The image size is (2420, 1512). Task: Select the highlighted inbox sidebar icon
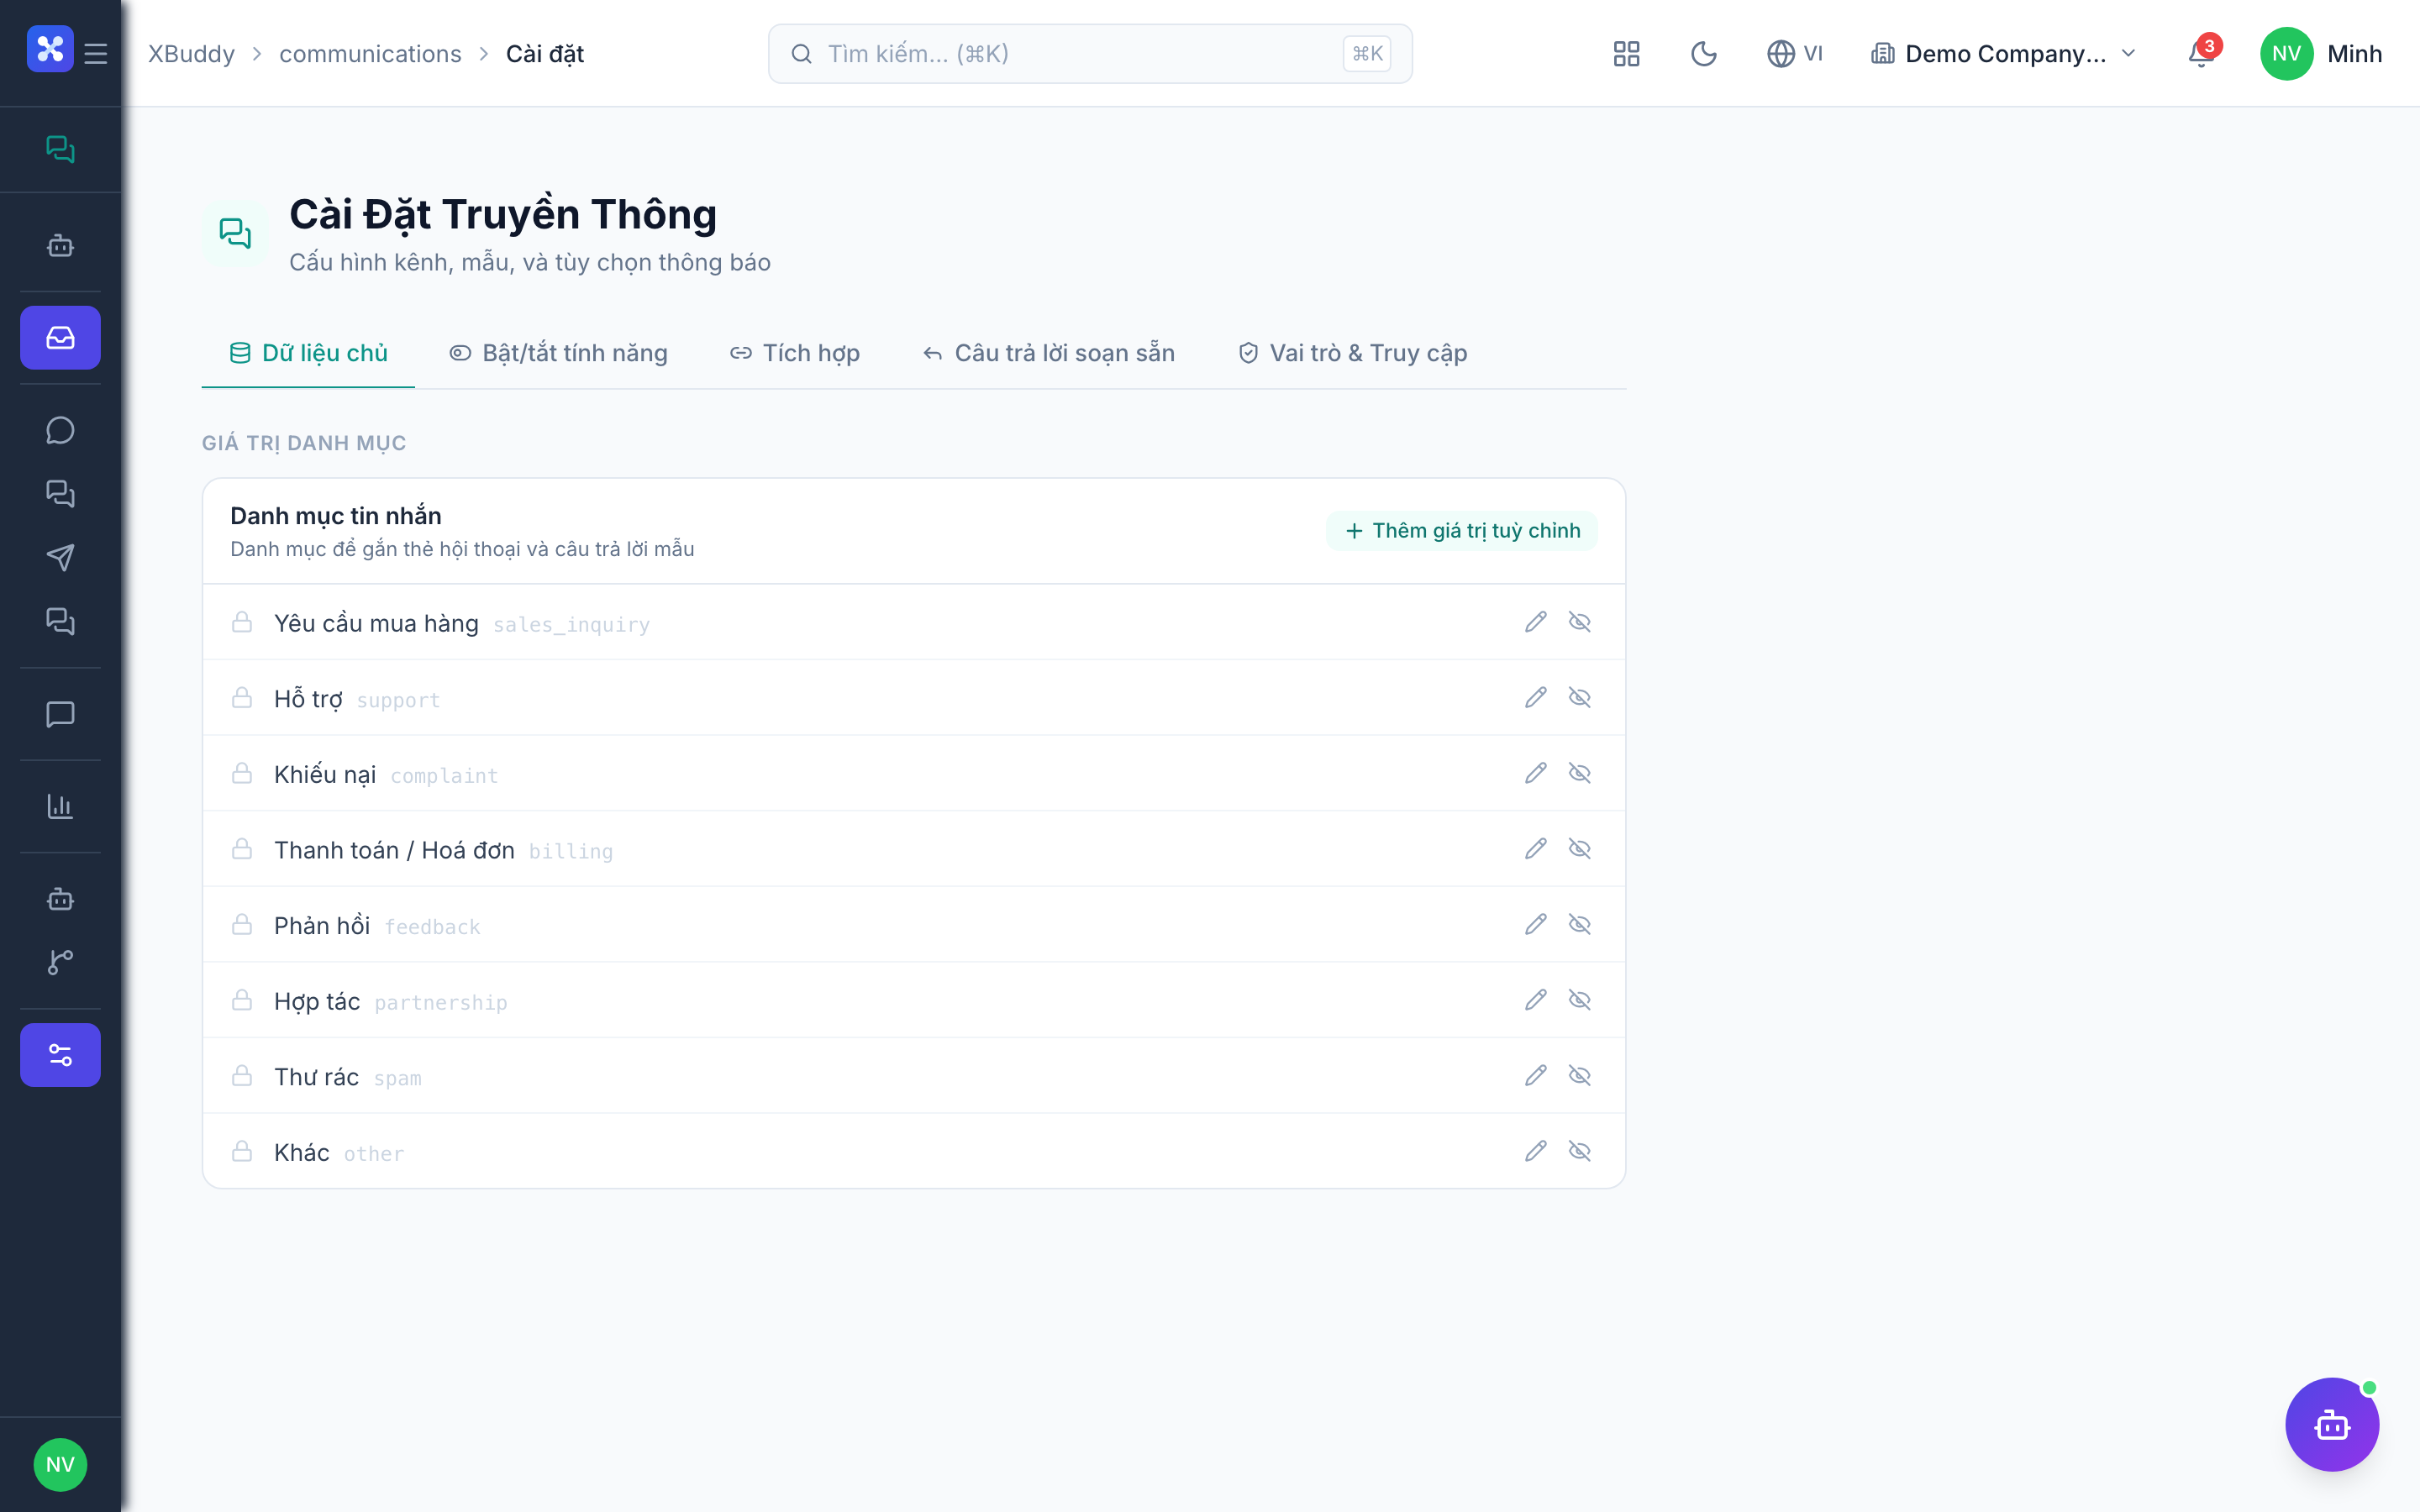point(60,337)
